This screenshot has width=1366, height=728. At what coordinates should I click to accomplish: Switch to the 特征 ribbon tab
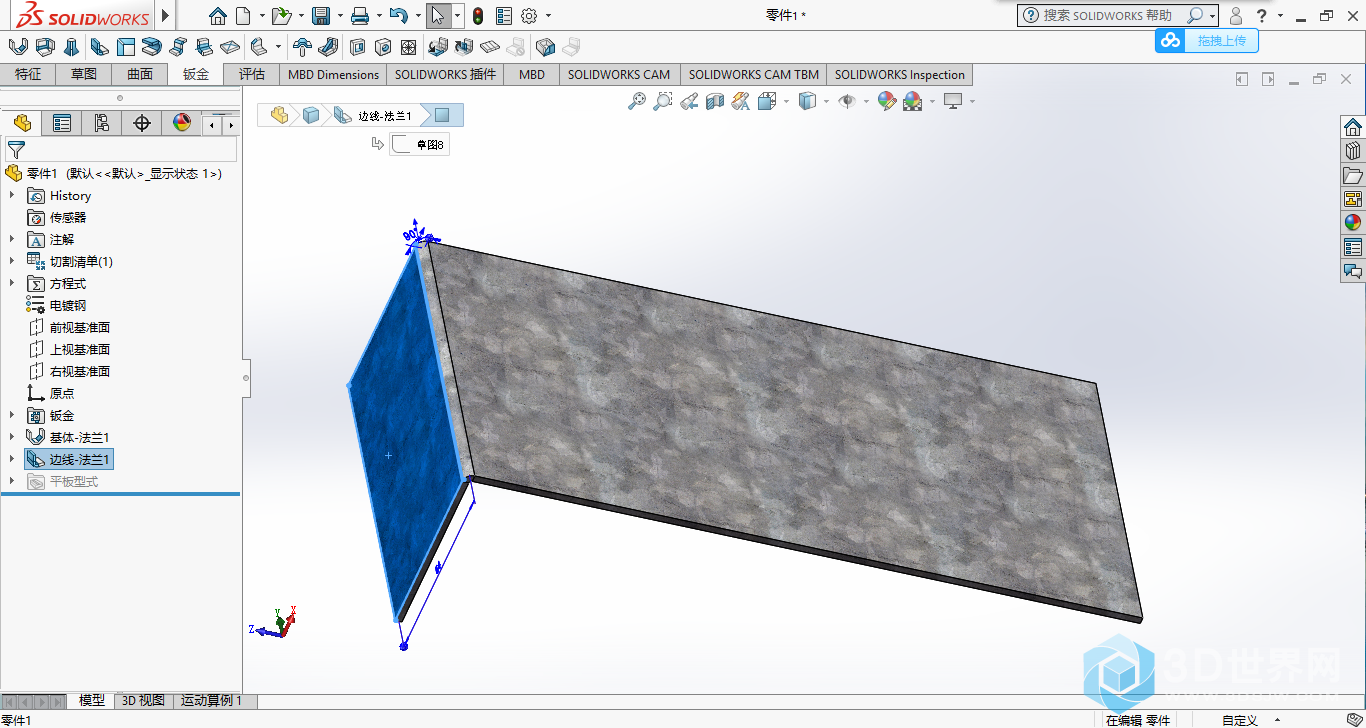click(28, 74)
